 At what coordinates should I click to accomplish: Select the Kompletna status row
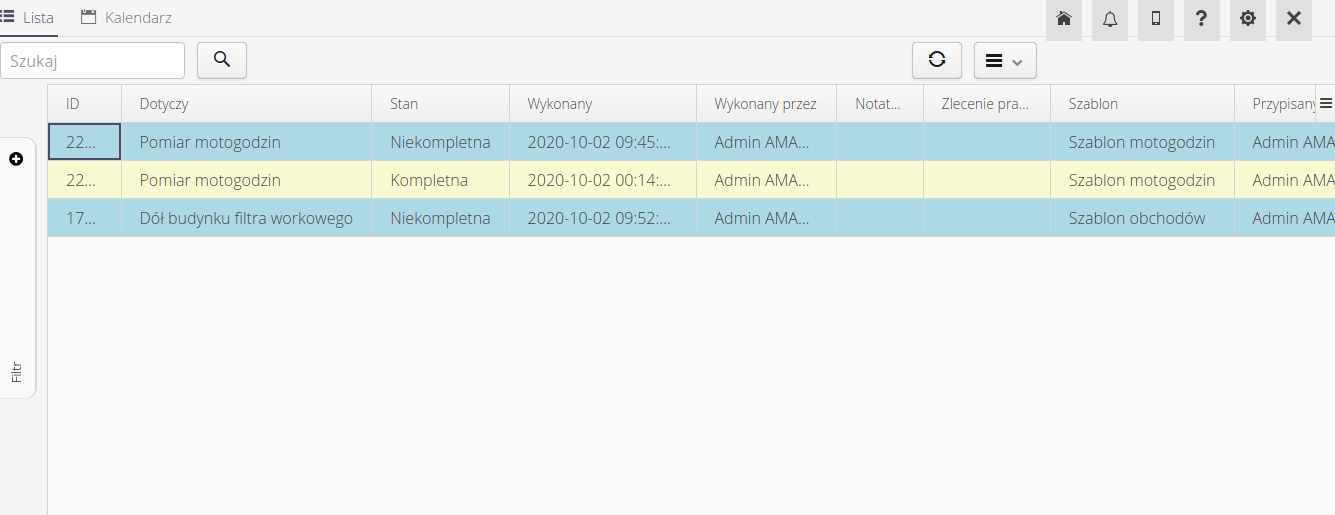pyautogui.click(x=428, y=180)
